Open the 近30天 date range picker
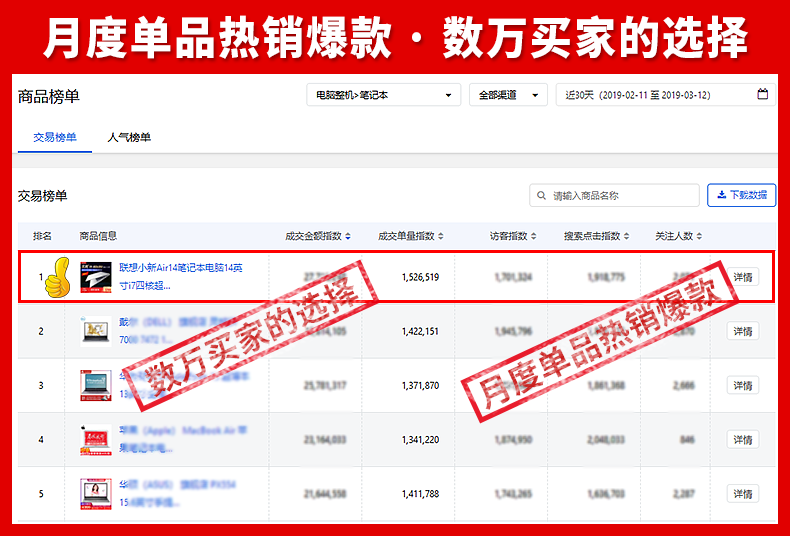The width and height of the screenshot is (790, 536). click(x=666, y=95)
